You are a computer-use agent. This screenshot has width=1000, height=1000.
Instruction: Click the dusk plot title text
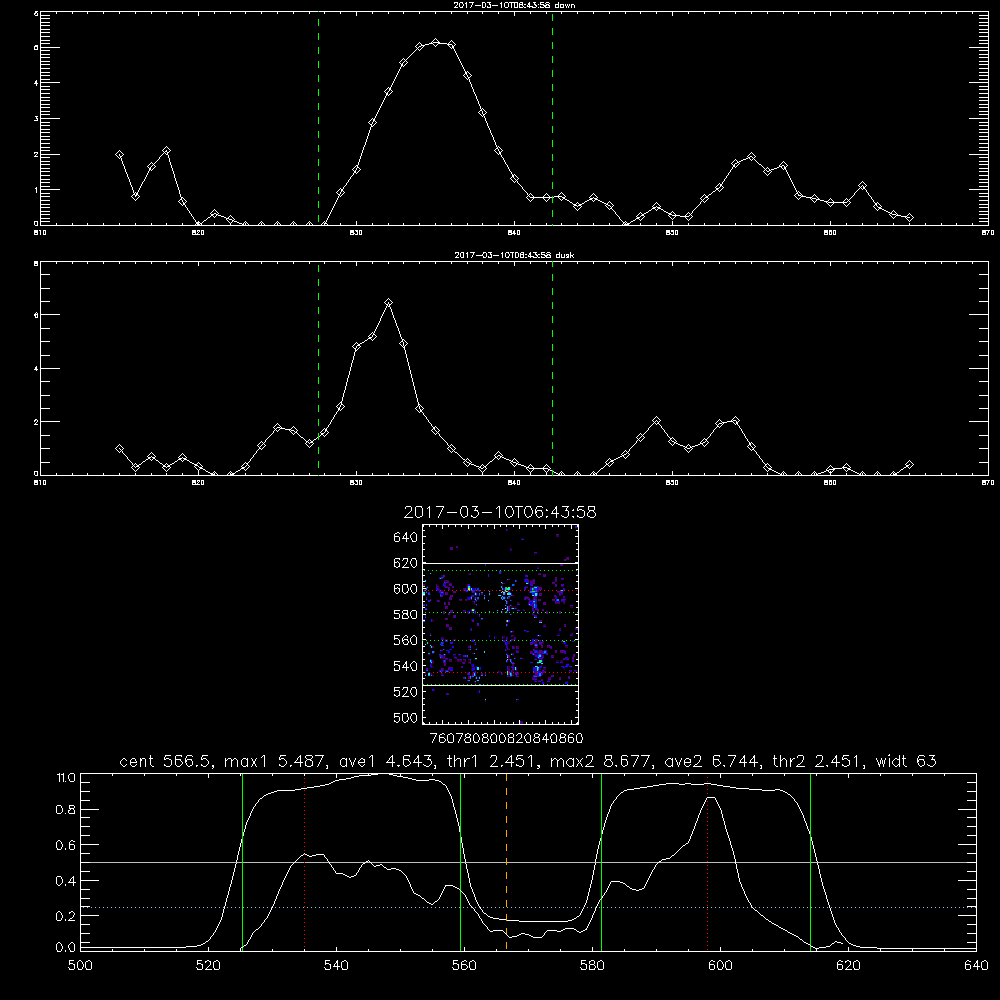coord(514,255)
